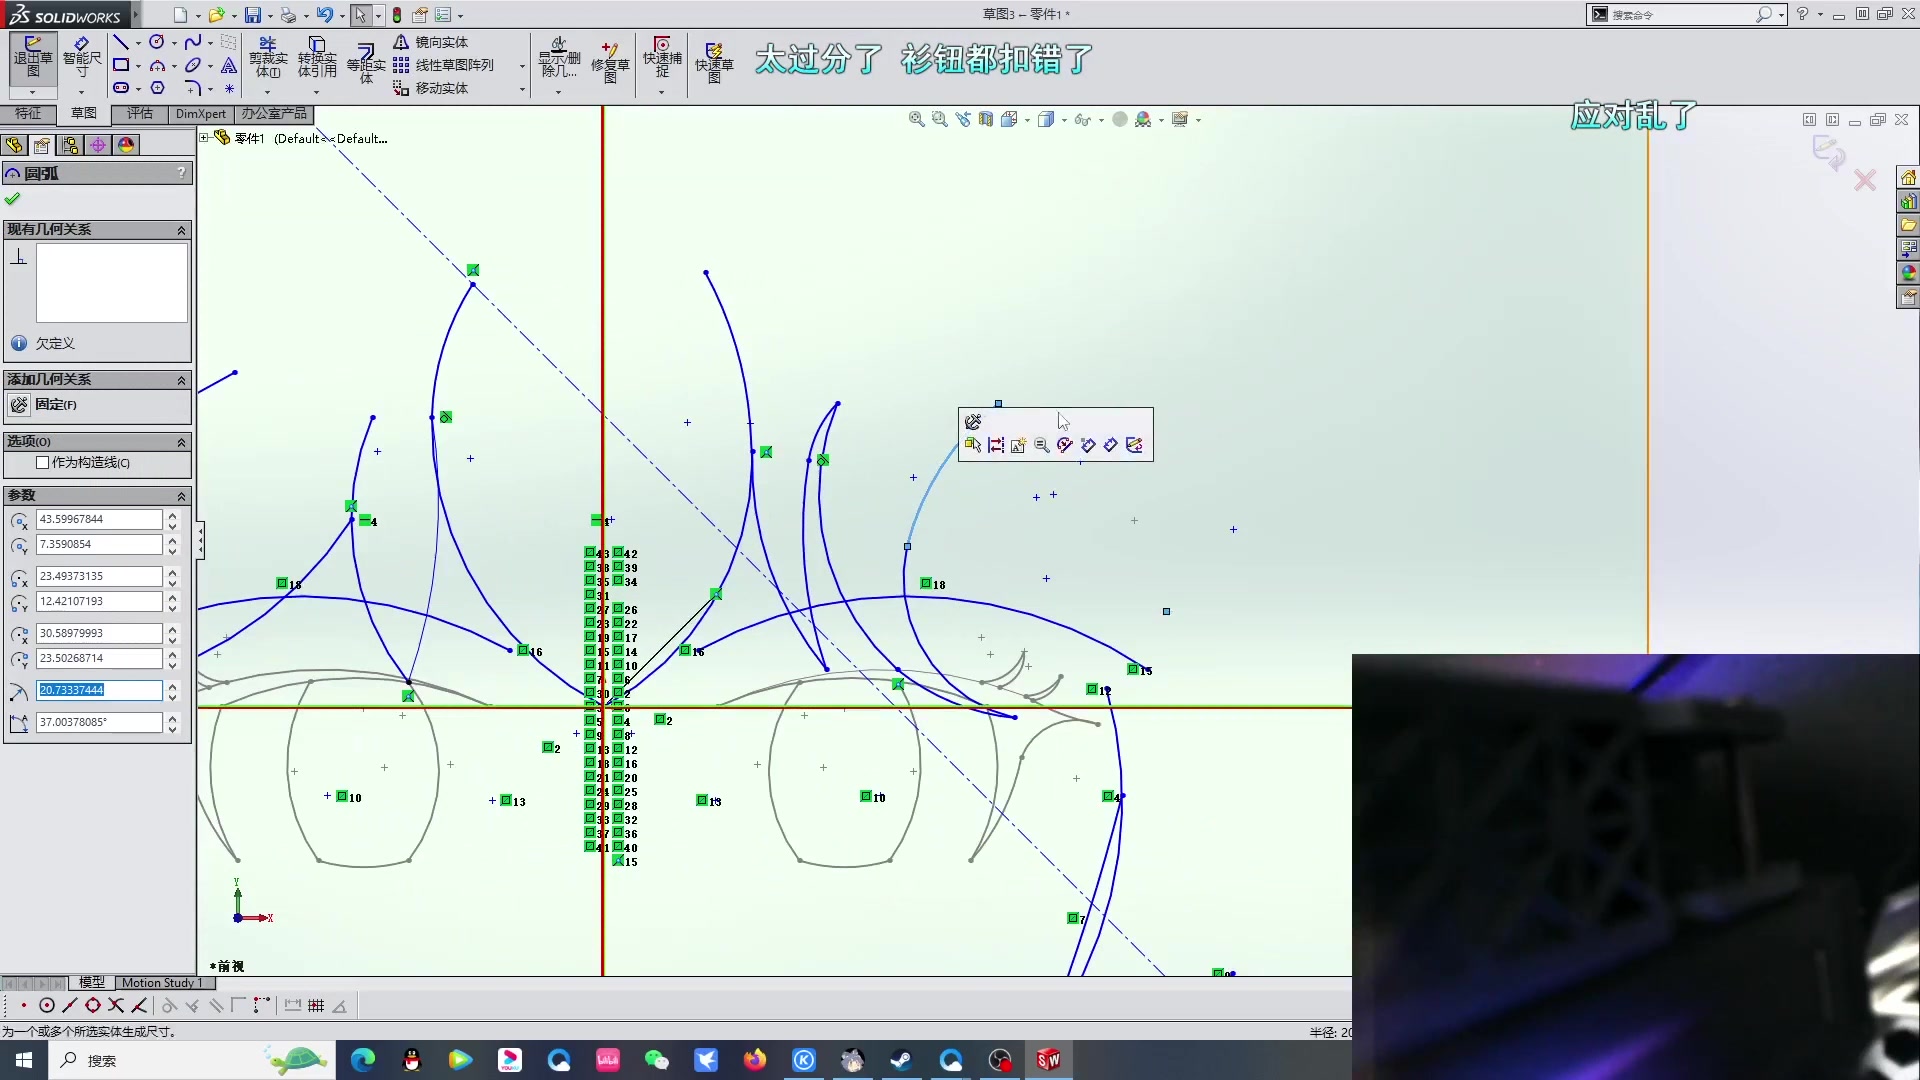The image size is (1920, 1080).
Task: Open Steam from the taskbar
Action: tap(901, 1060)
